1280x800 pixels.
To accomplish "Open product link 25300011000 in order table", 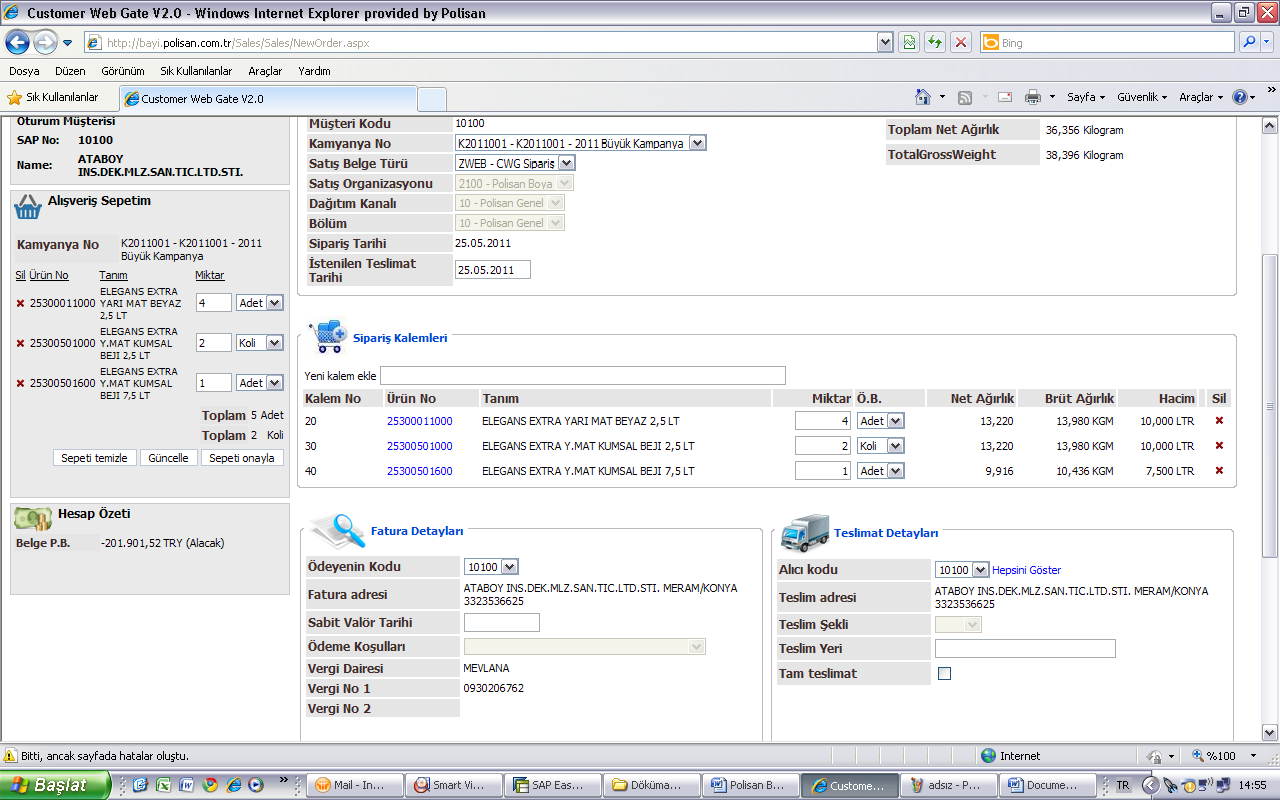I will coord(419,421).
